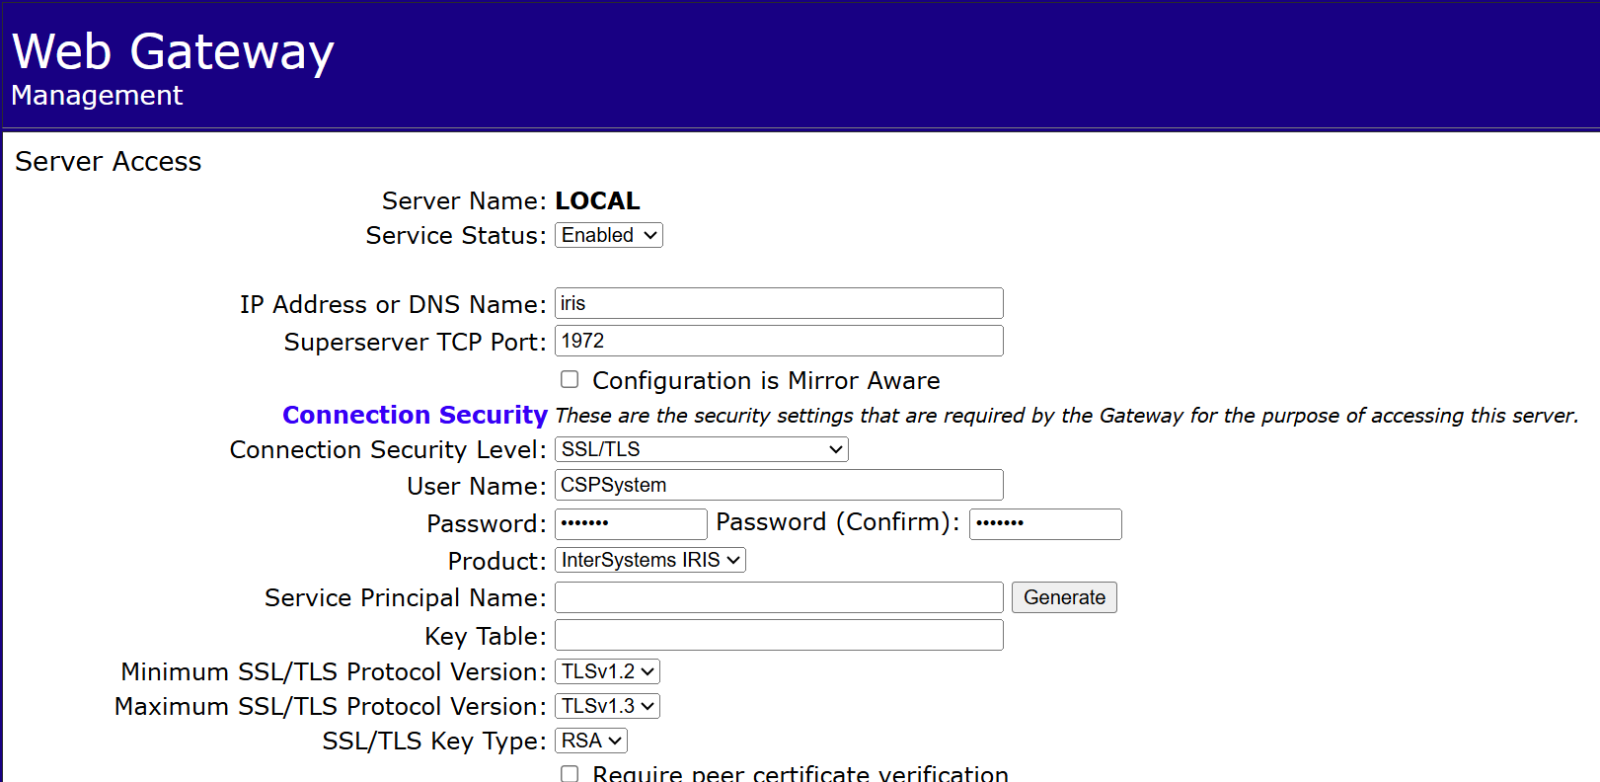Focus the IP Address or DNS Name field
The height and width of the screenshot is (782, 1600).
coord(779,303)
